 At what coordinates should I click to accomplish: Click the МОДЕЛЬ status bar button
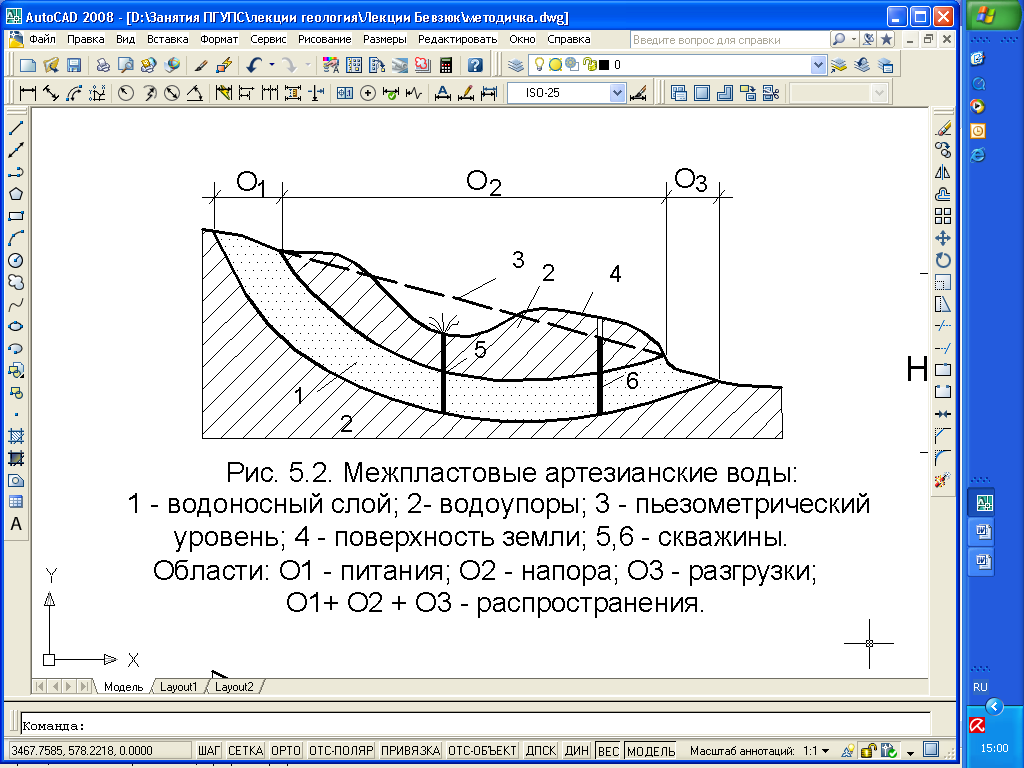click(651, 750)
